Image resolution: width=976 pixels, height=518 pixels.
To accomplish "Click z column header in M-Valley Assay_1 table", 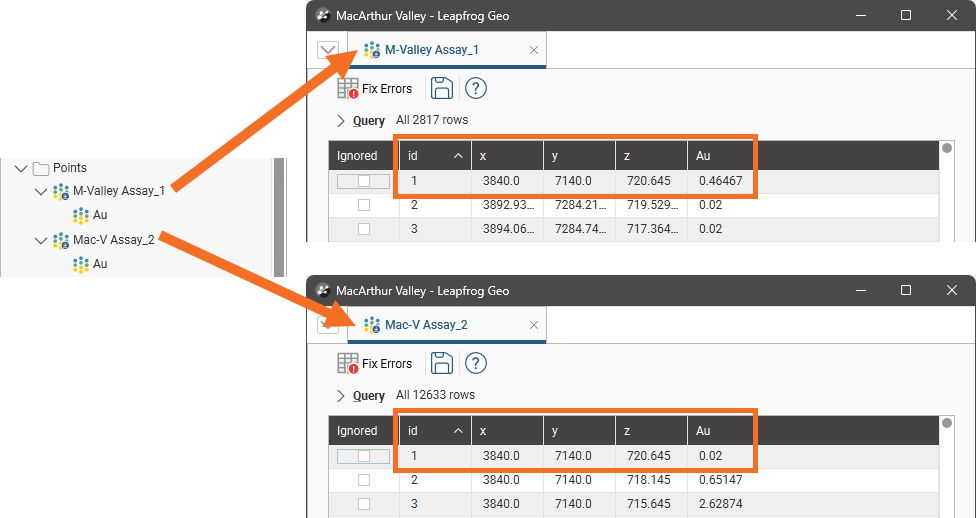I will 651,156.
